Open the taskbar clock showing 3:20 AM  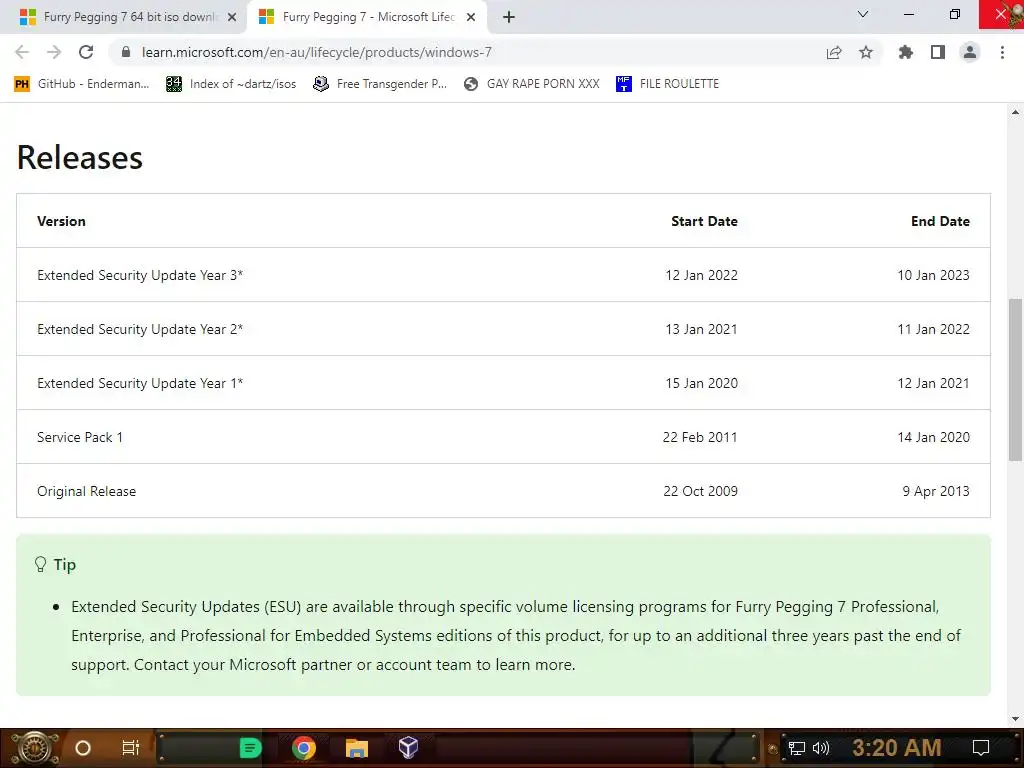point(896,748)
